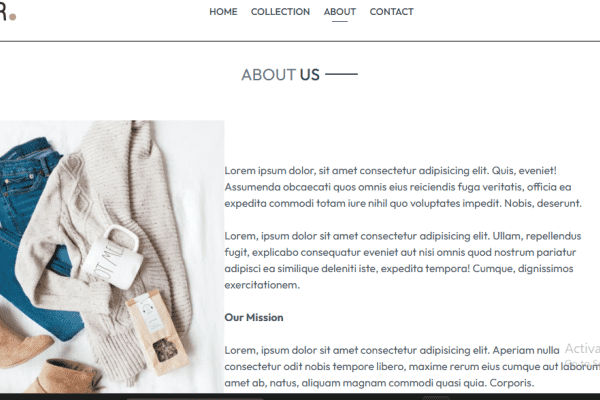600x400 pixels.
Task: Click the tan dot in the logo
Action: click(12, 17)
